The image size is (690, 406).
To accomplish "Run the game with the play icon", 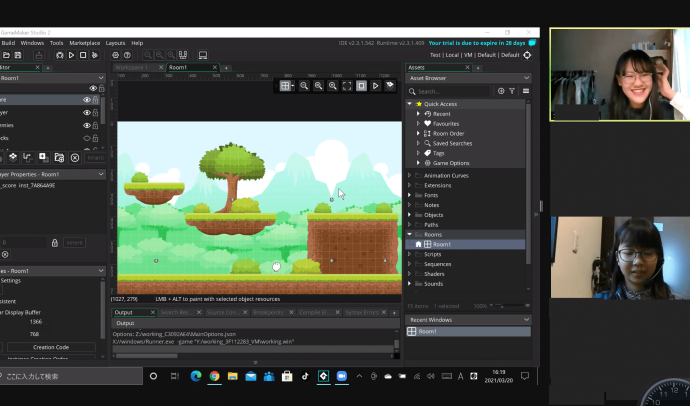I will click(71, 55).
